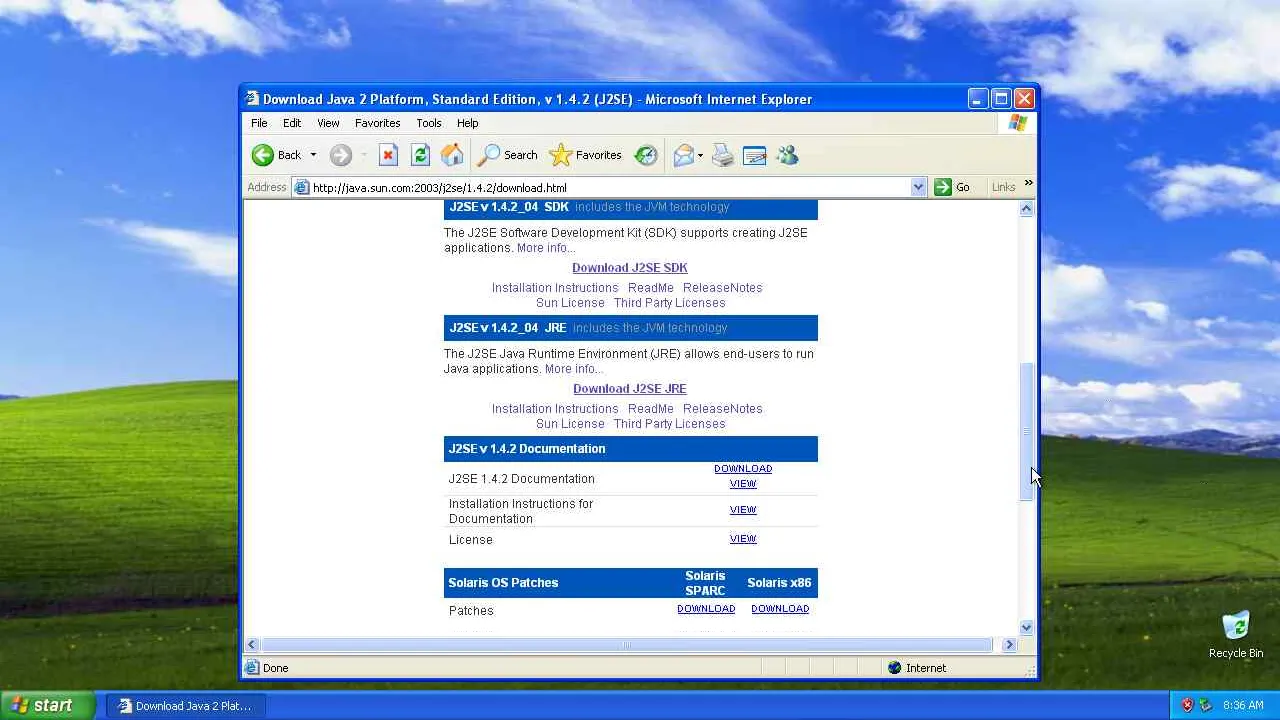
Task: Click the Done text in the status bar
Action: coord(275,668)
